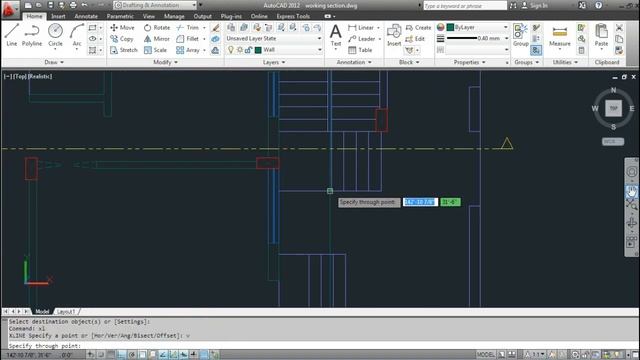Click the Layer Properties icon
The height and width of the screenshot is (360, 640).
coord(231,27)
